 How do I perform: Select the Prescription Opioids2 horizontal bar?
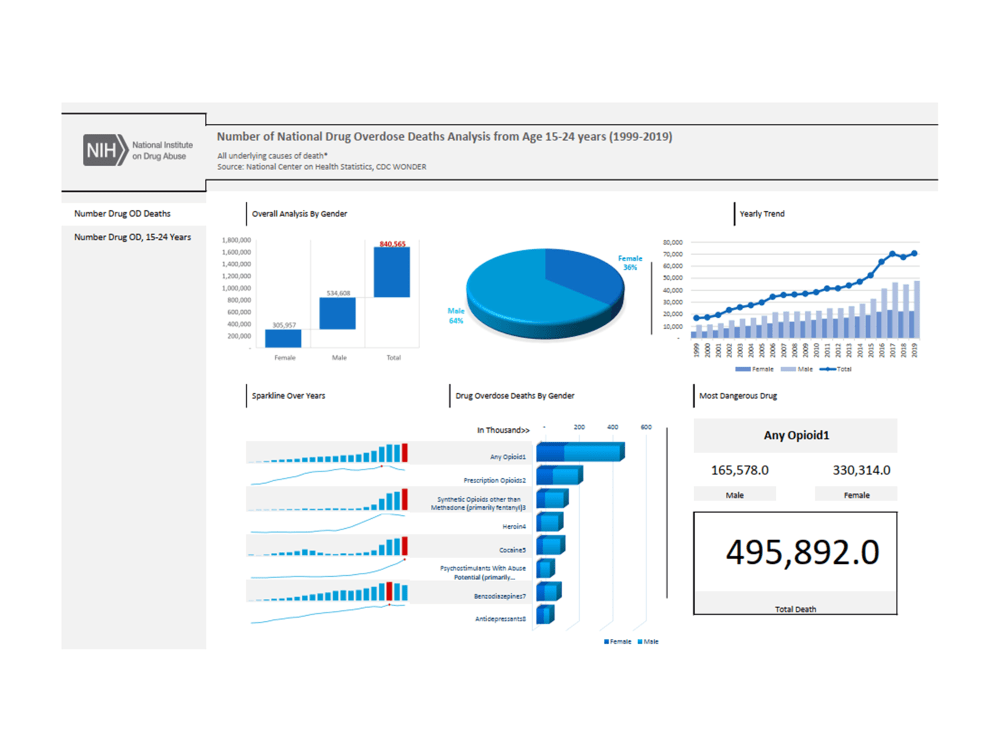click(559, 475)
